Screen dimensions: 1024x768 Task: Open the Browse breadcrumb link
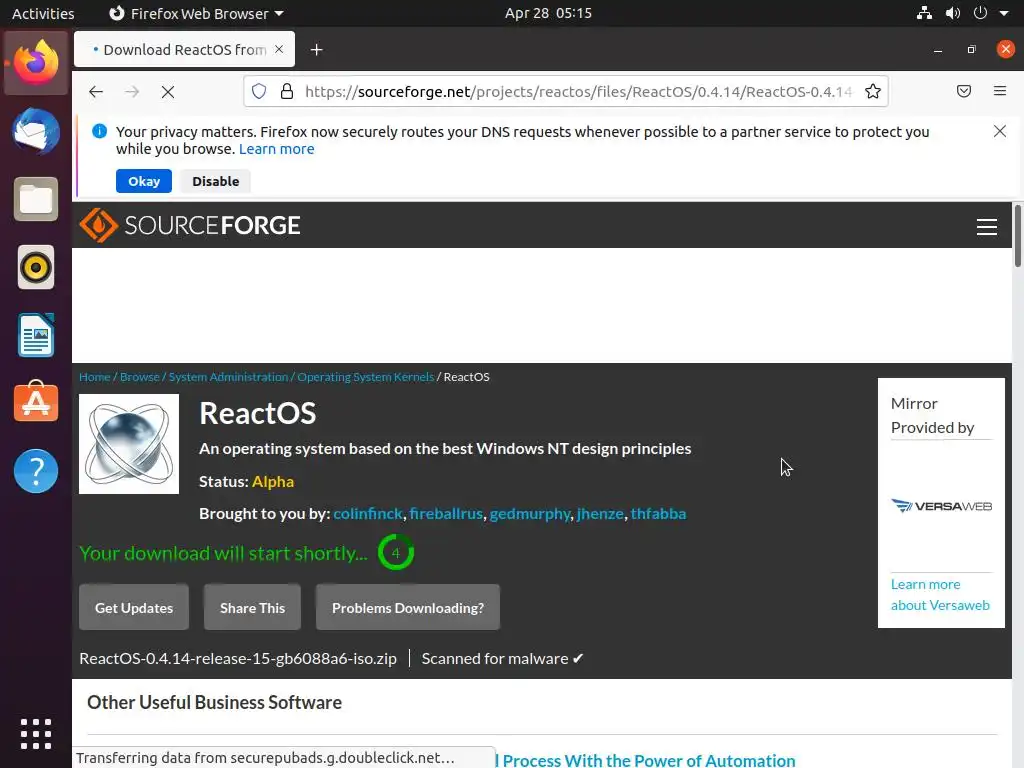(x=140, y=377)
